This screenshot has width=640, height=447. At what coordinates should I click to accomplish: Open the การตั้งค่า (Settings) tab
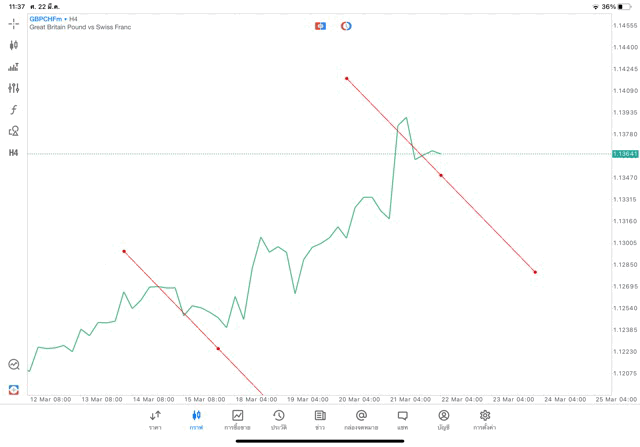pyautogui.click(x=485, y=419)
